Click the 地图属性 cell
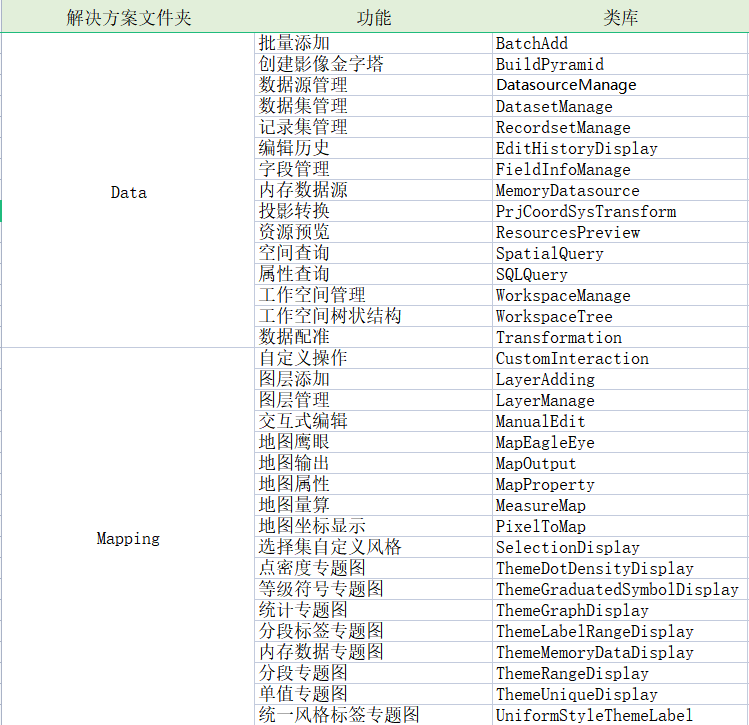Viewport: 749px width, 725px height. click(x=374, y=485)
